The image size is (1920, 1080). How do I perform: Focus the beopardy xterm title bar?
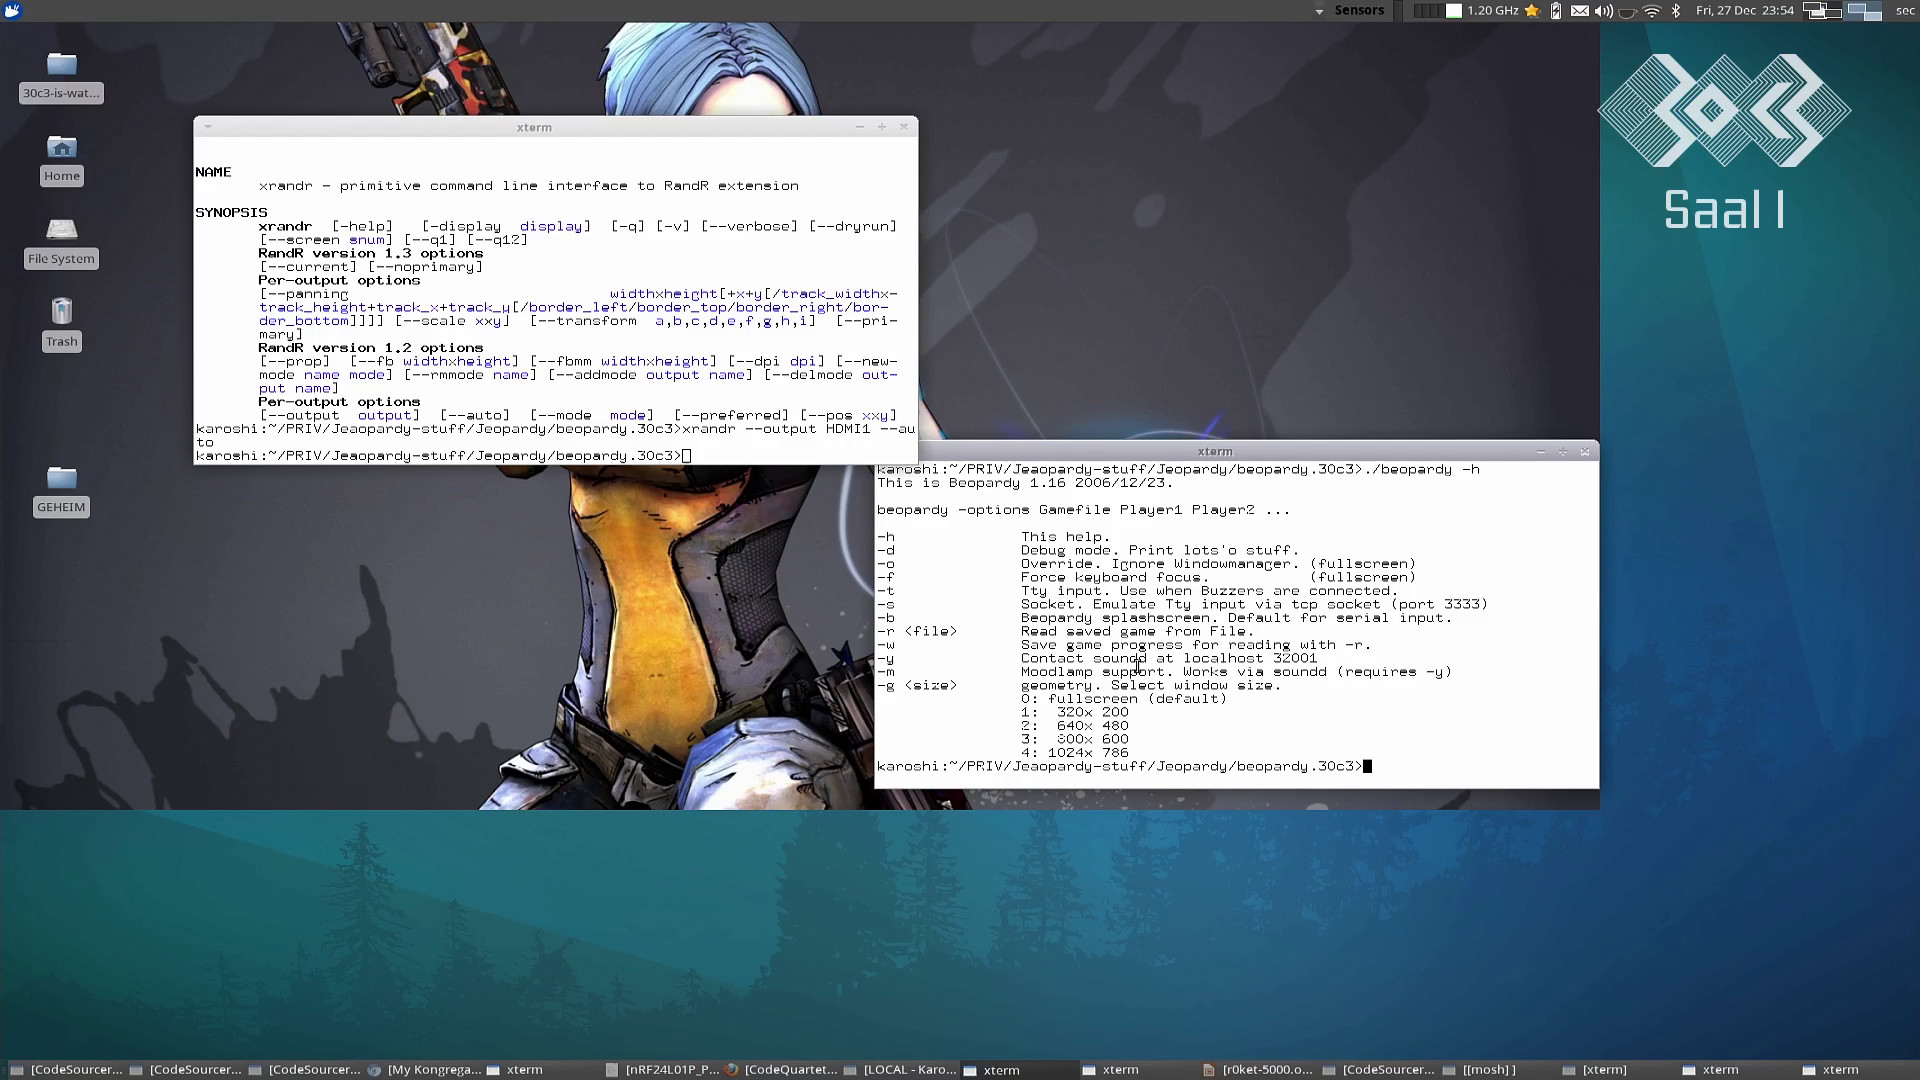(1215, 452)
